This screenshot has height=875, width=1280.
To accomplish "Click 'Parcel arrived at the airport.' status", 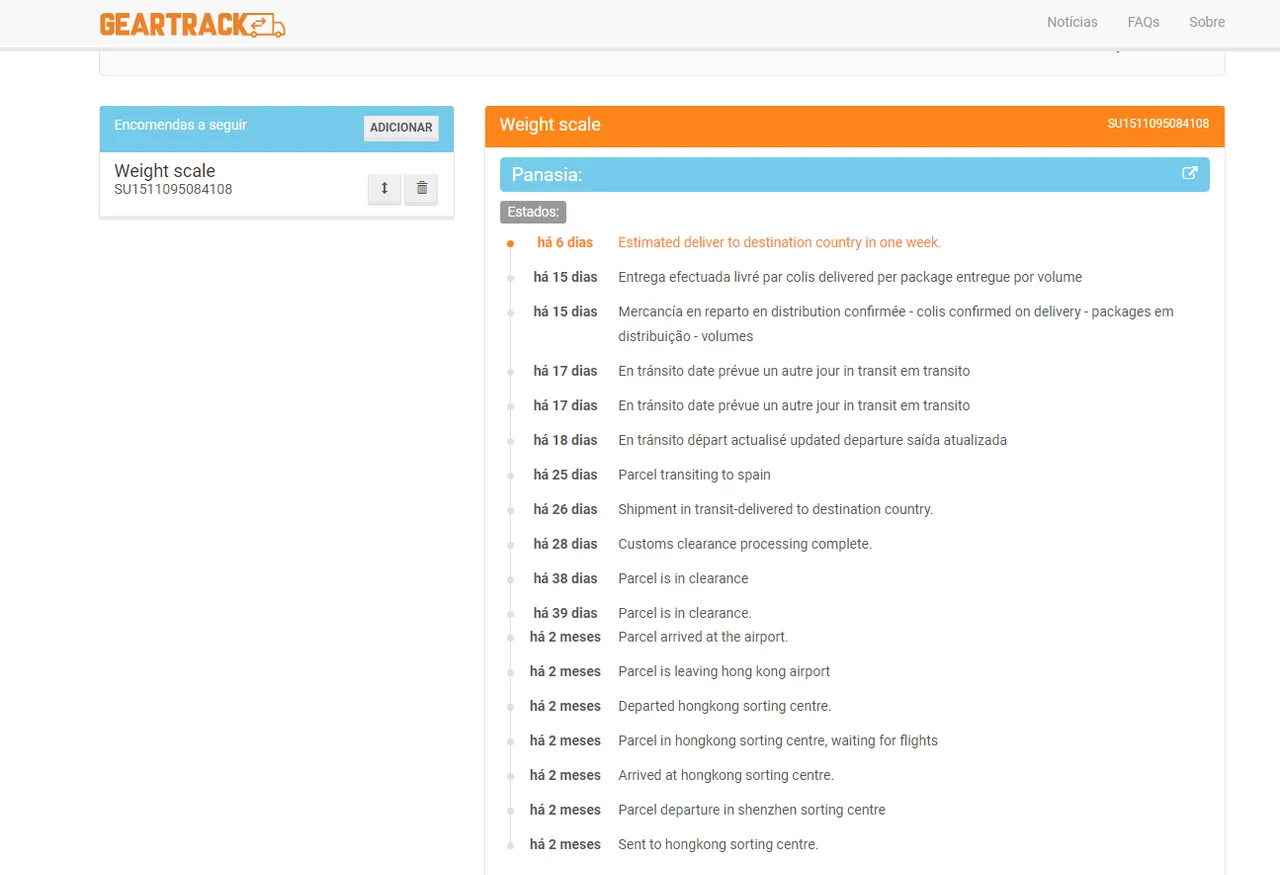I will tap(703, 637).
